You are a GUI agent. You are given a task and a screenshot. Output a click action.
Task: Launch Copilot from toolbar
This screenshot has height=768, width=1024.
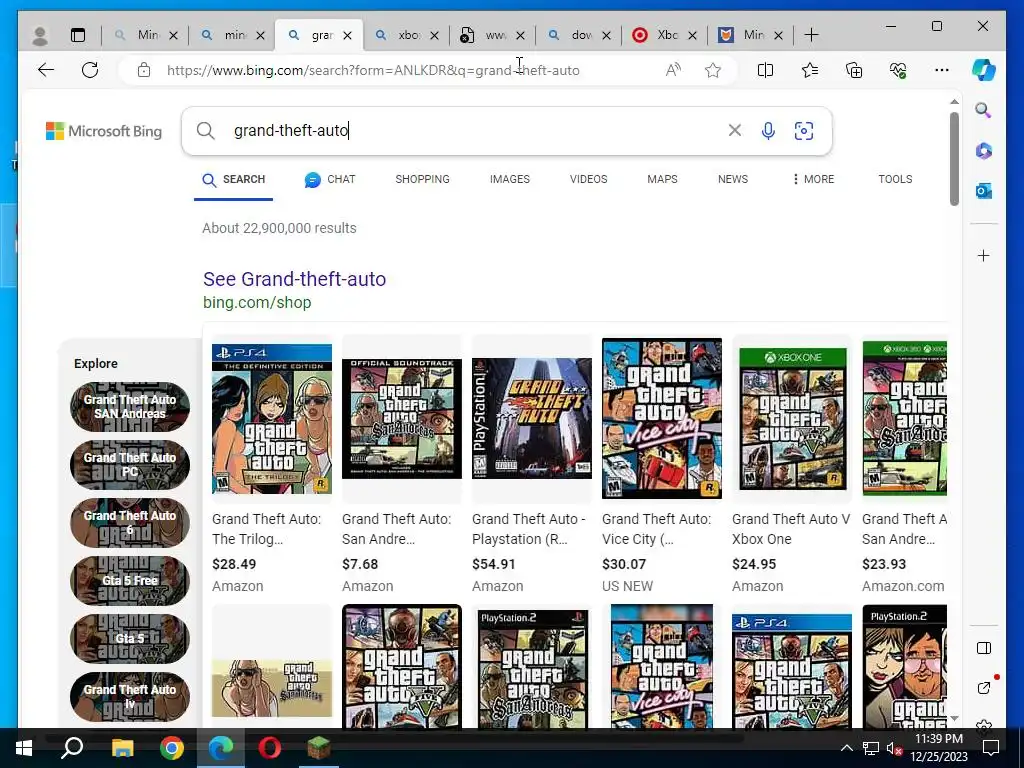(x=984, y=70)
